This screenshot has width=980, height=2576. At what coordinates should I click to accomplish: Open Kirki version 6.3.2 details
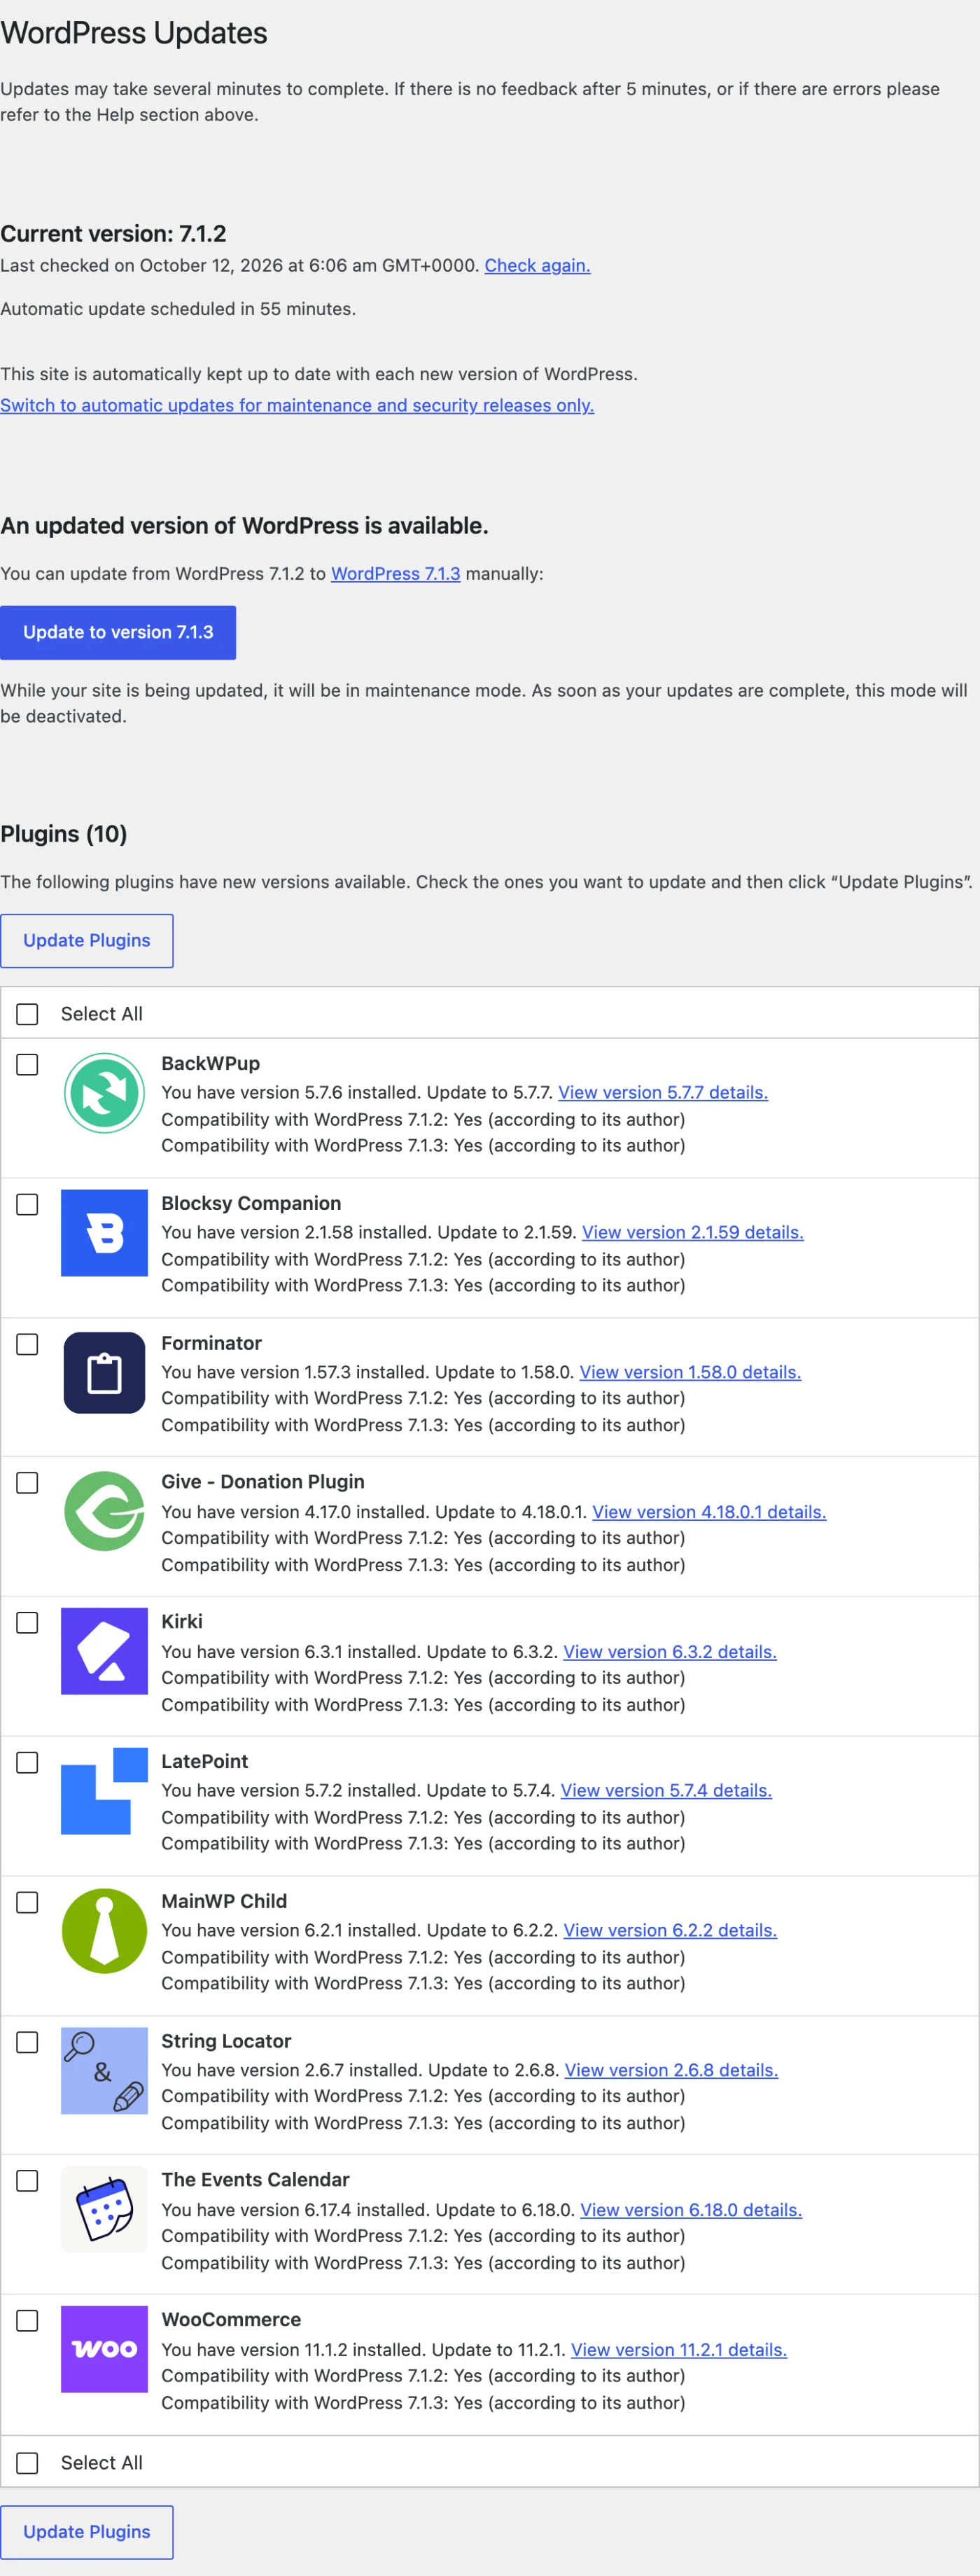(670, 1652)
